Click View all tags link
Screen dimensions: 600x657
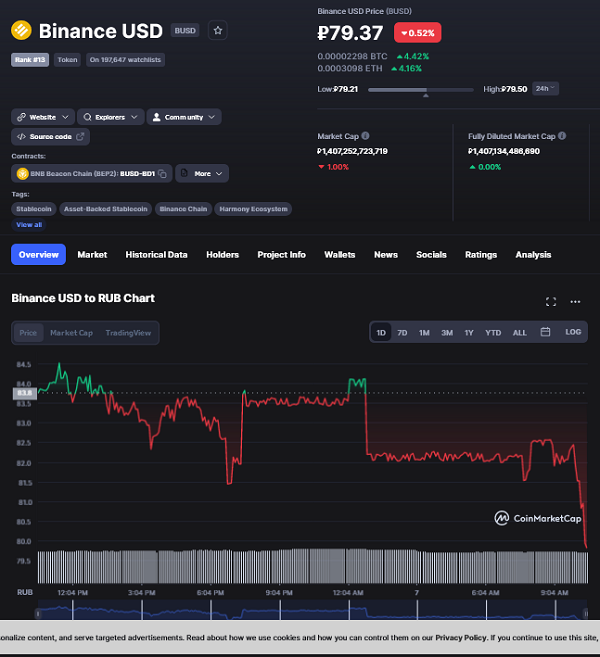coord(29,225)
